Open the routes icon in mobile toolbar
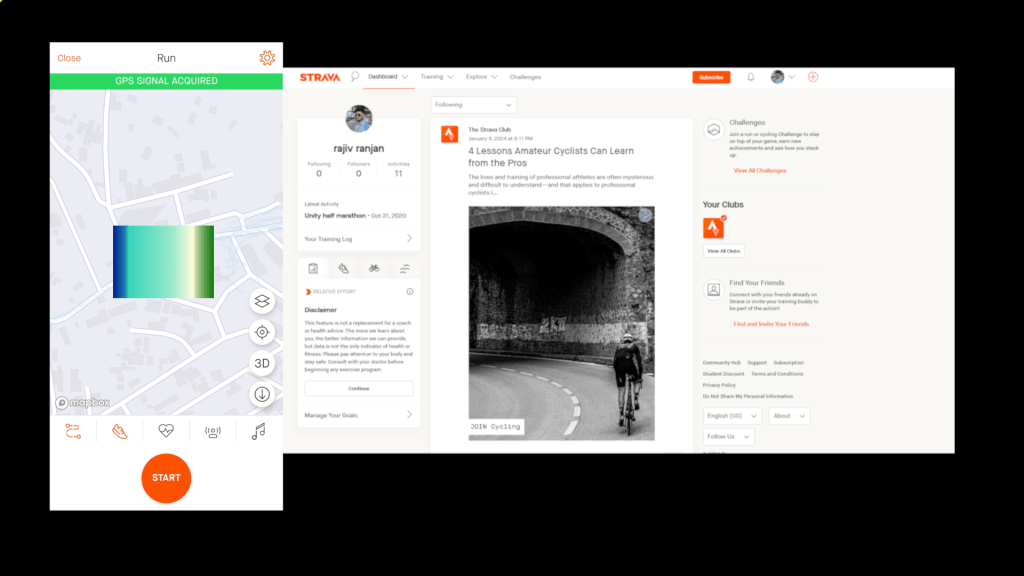The image size is (1024, 576). (73, 432)
